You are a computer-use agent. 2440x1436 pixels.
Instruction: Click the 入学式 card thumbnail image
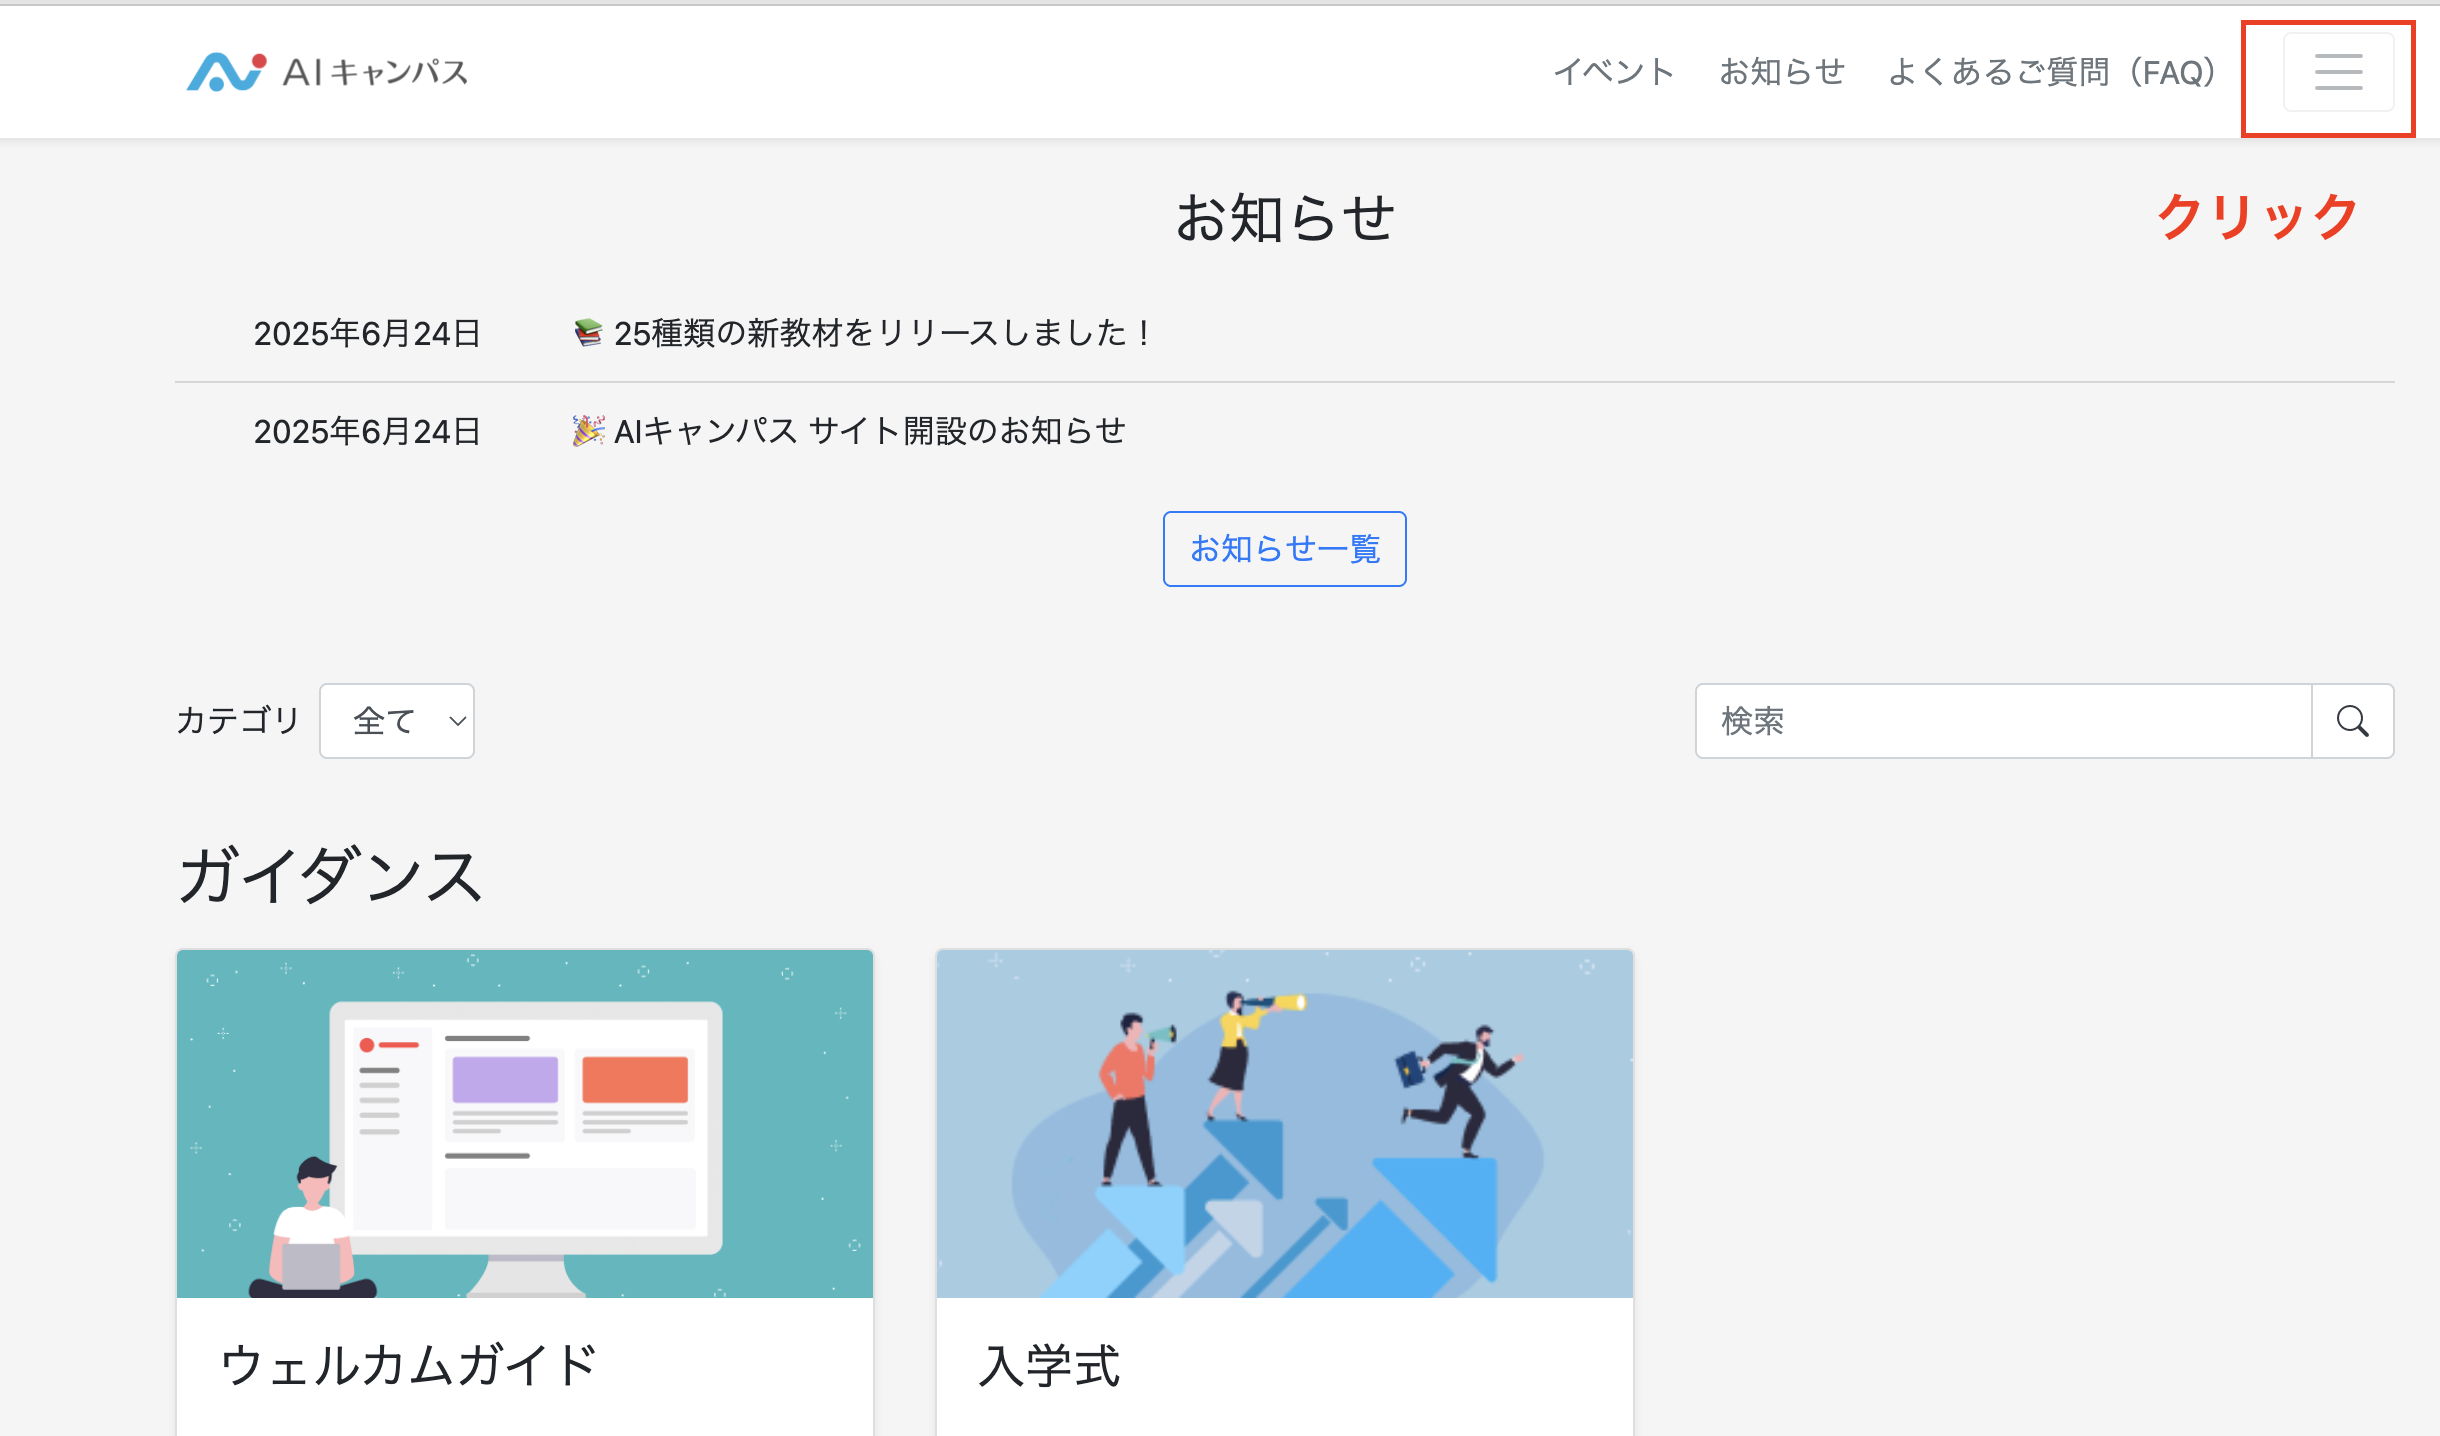point(1284,1123)
